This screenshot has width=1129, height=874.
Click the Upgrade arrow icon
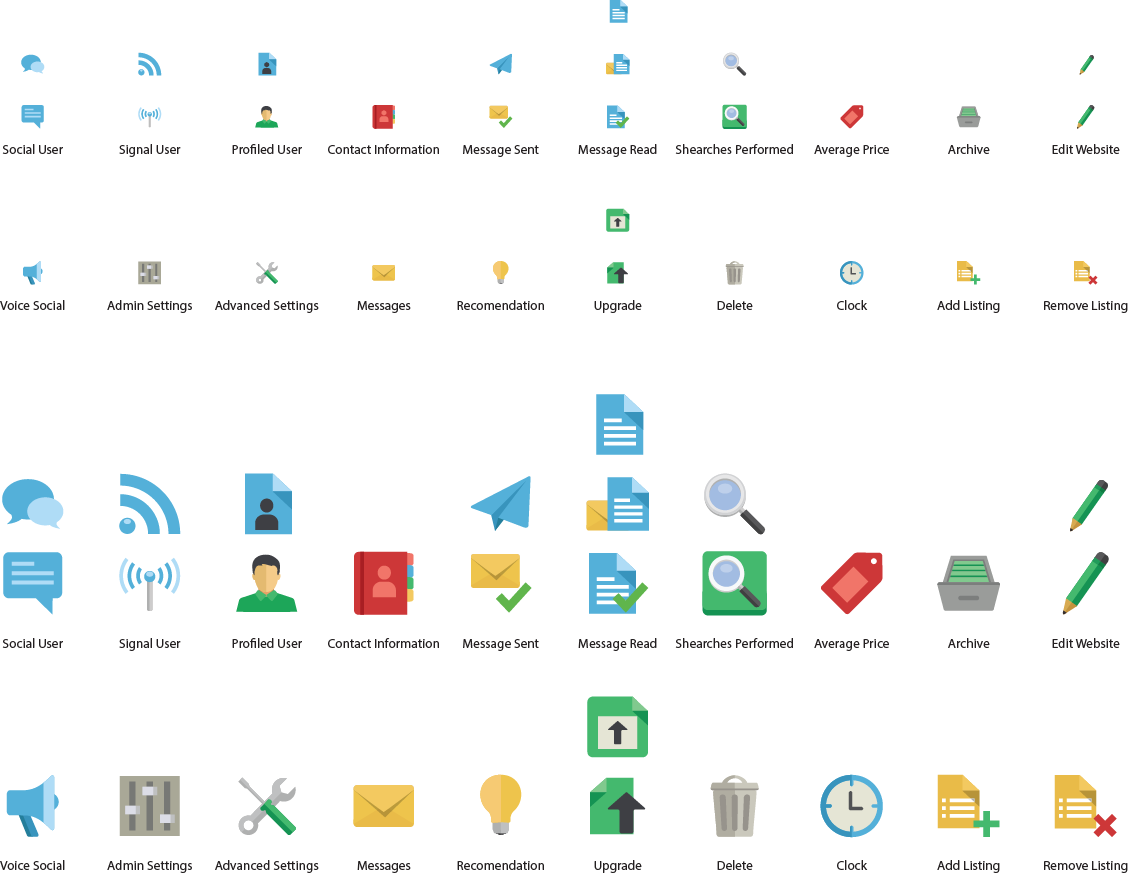point(617,805)
